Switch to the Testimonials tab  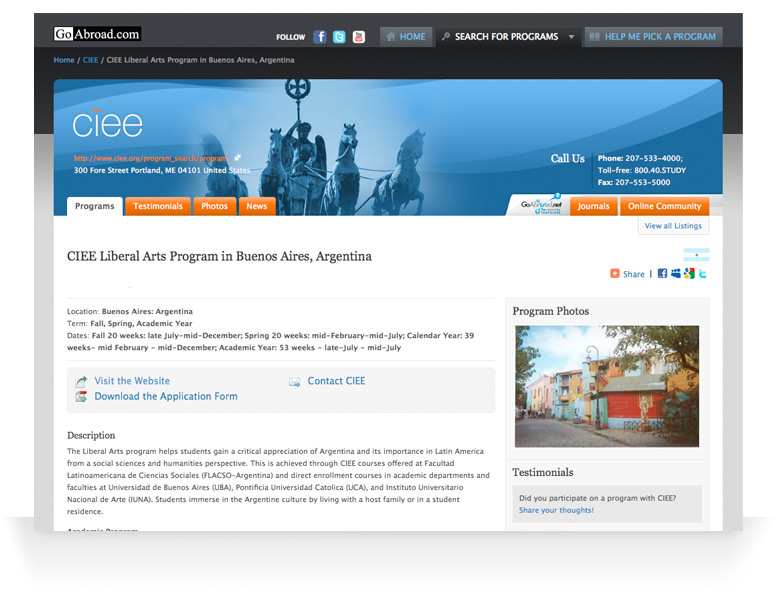pyautogui.click(x=157, y=206)
